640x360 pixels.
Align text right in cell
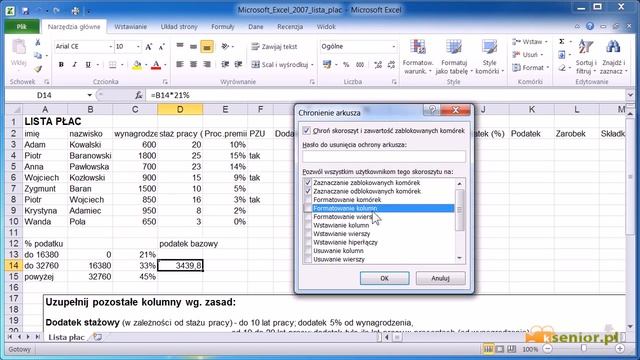tap(207, 64)
